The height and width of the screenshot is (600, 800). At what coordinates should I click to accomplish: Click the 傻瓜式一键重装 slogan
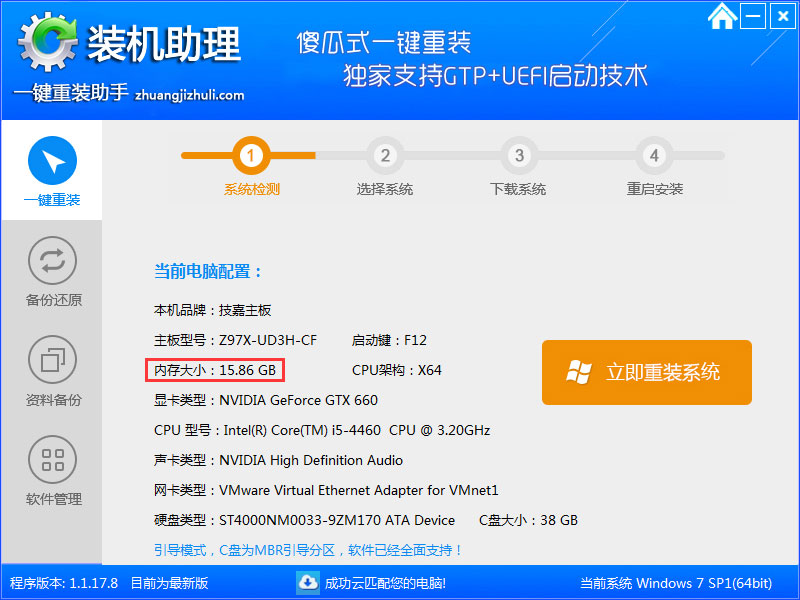(384, 42)
